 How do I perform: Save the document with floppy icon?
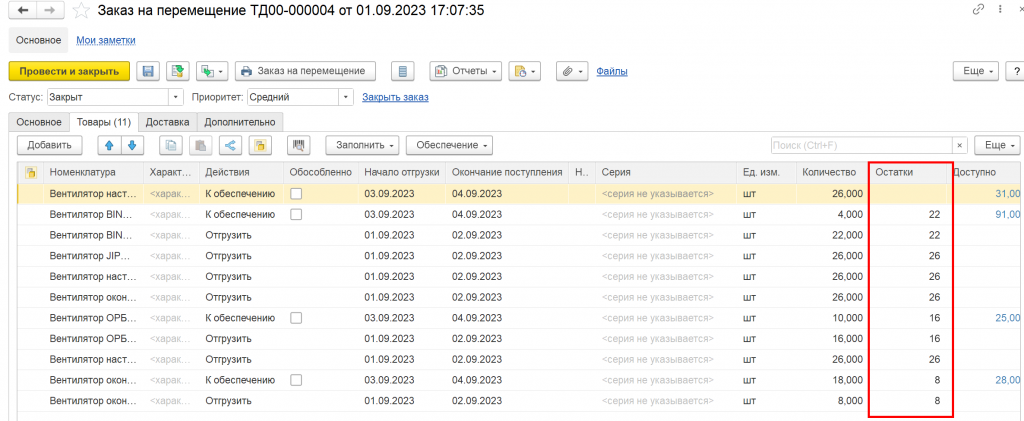pyautogui.click(x=148, y=71)
